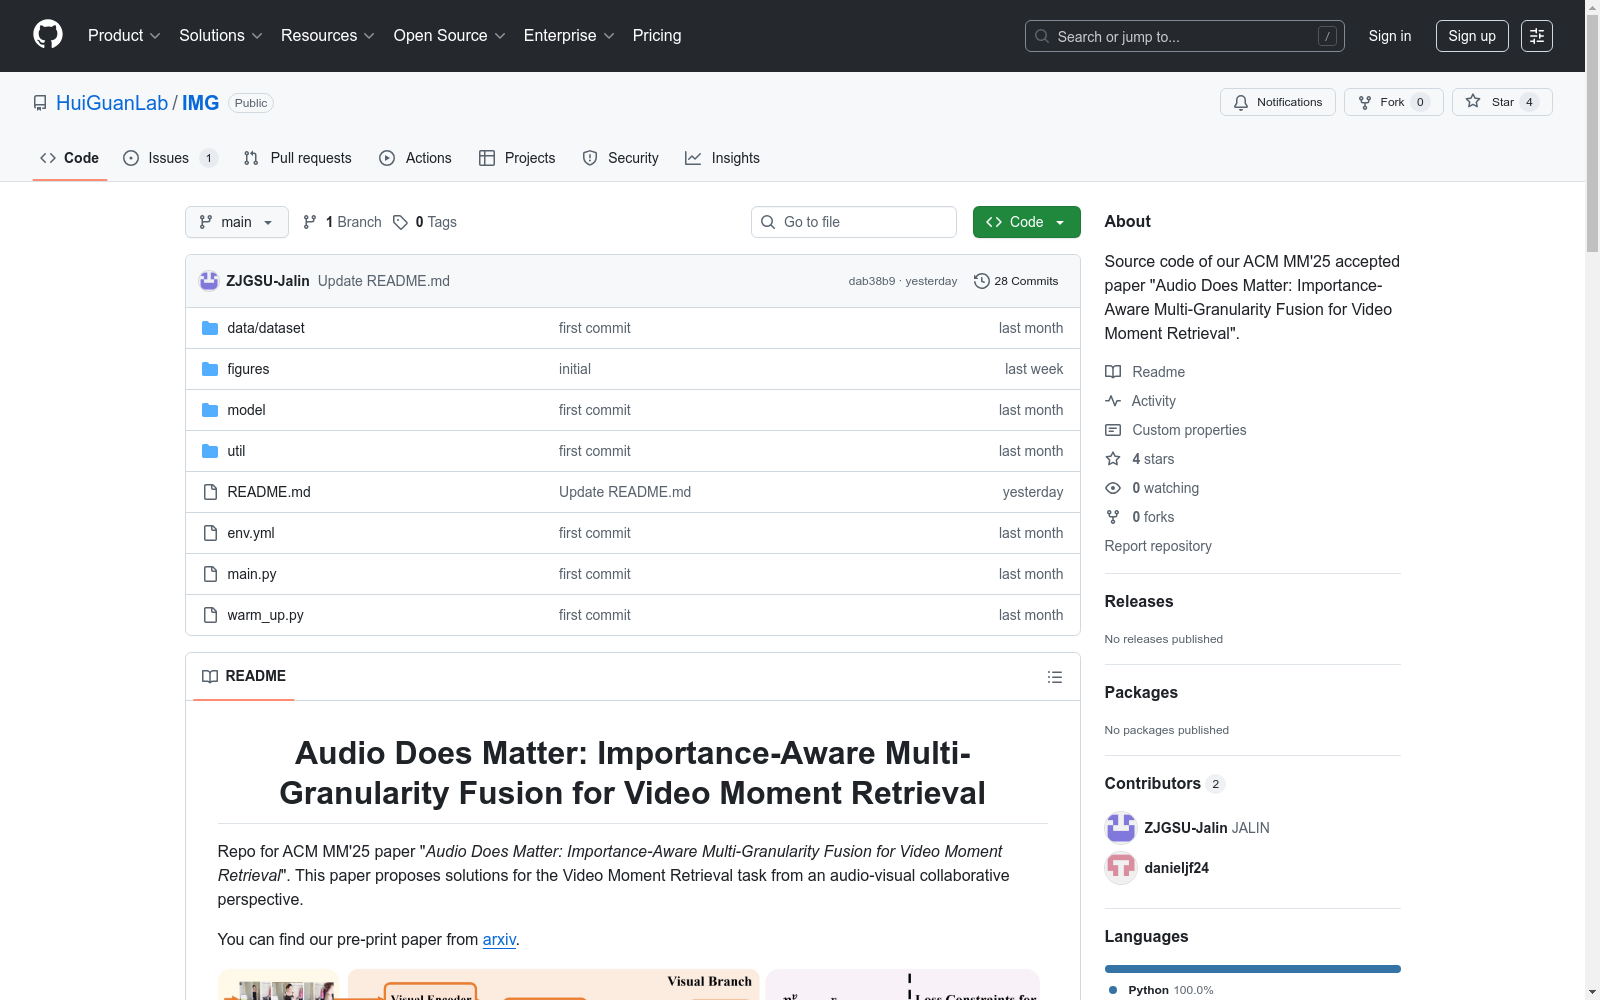The width and height of the screenshot is (1600, 1000).
Task: Expand the Open Source menu
Action: pyautogui.click(x=450, y=36)
